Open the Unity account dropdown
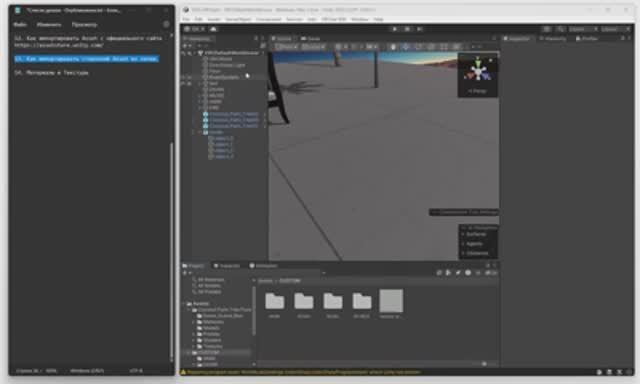 [195, 29]
